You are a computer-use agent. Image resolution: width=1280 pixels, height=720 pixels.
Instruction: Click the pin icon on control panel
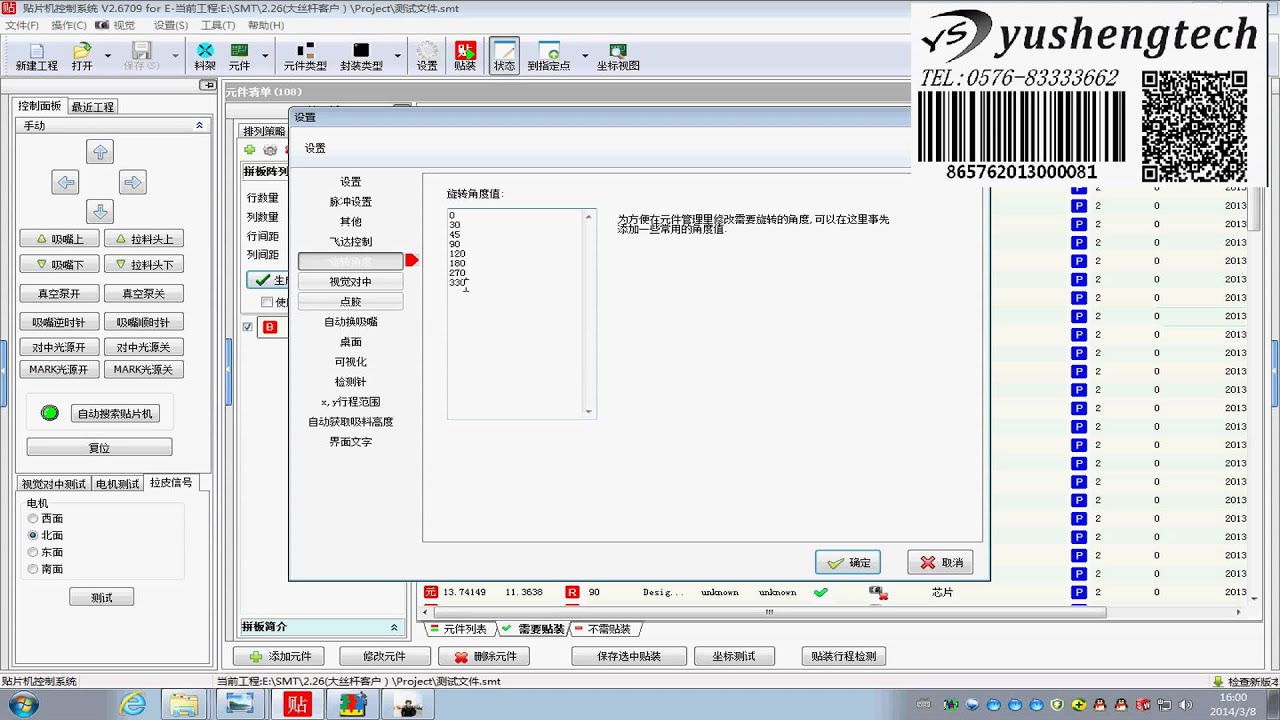208,85
